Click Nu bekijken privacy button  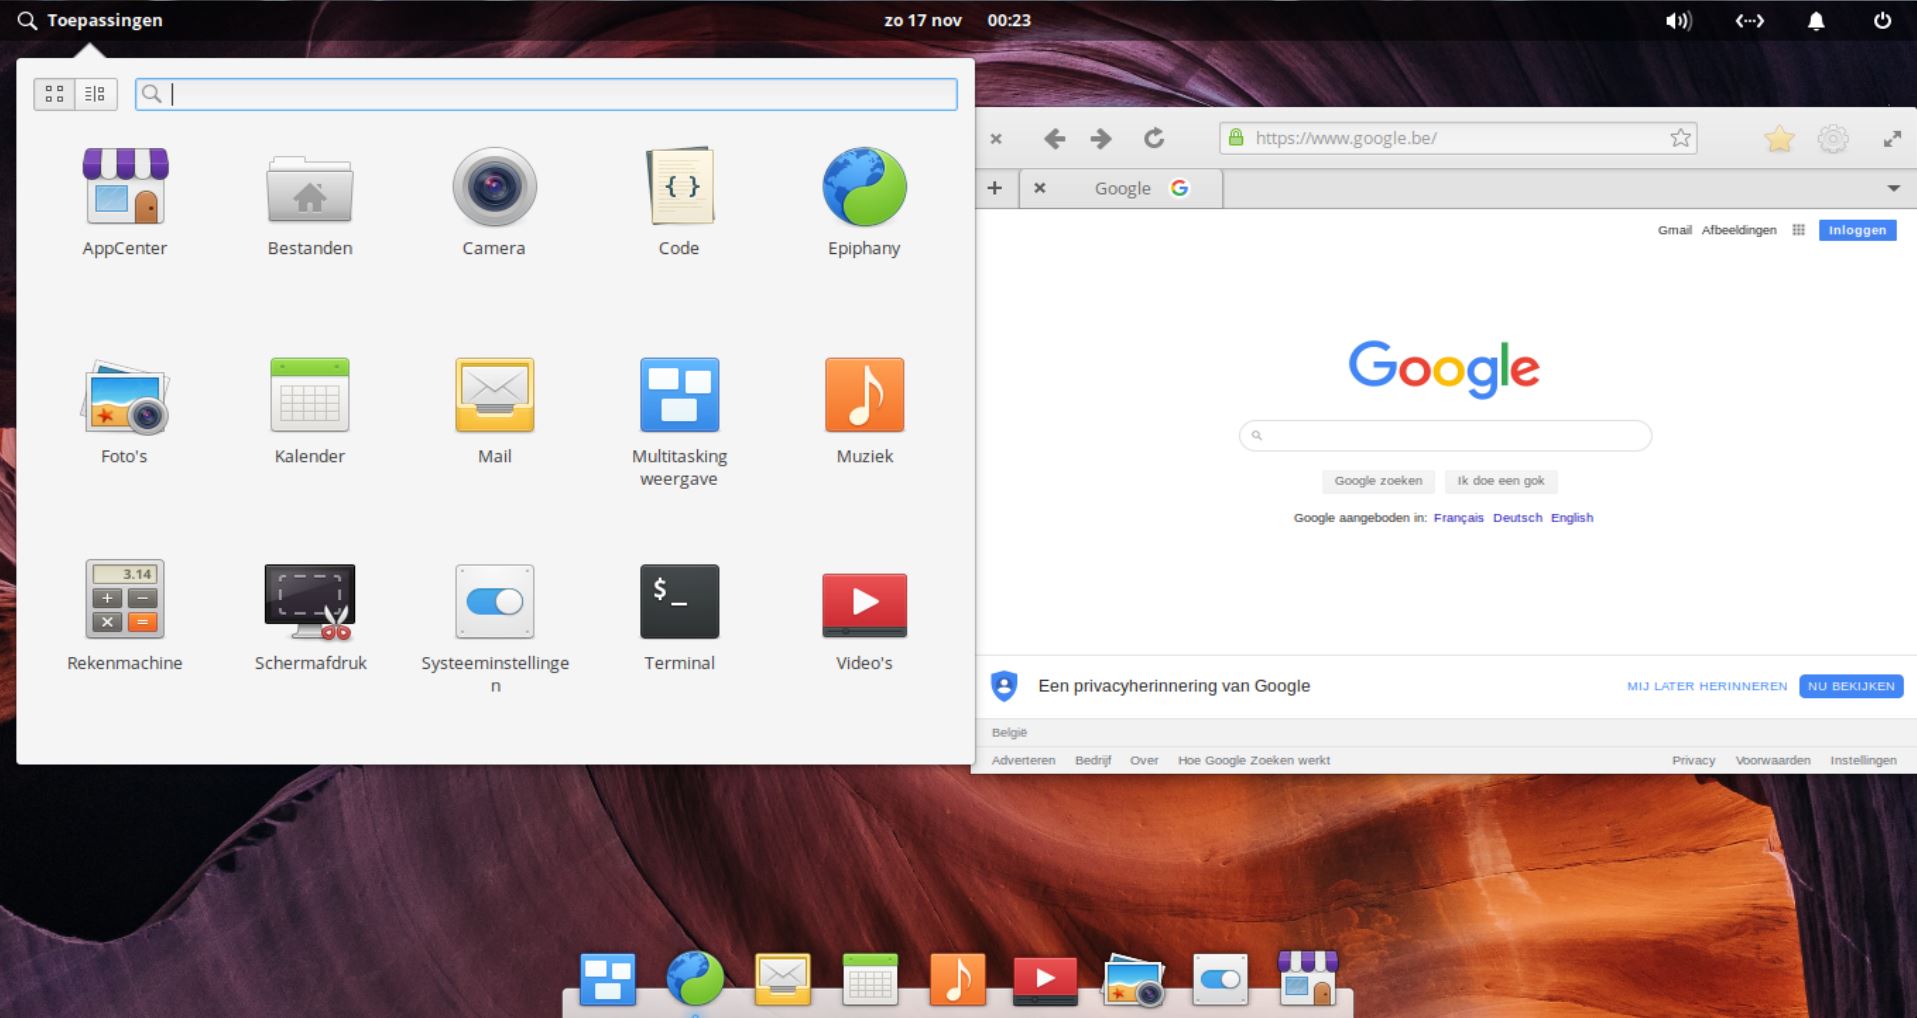point(1851,686)
